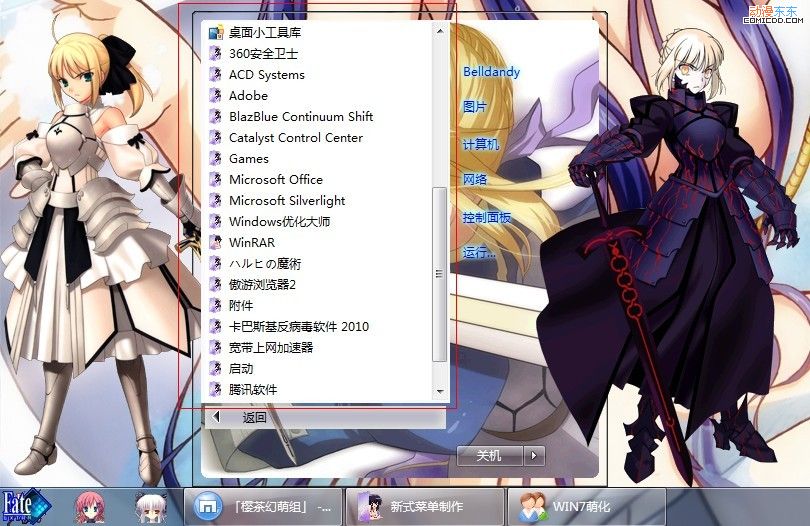This screenshot has width=810, height=526.
Task: Click the folder icon beside 360安全卫士
Action: tap(215, 53)
